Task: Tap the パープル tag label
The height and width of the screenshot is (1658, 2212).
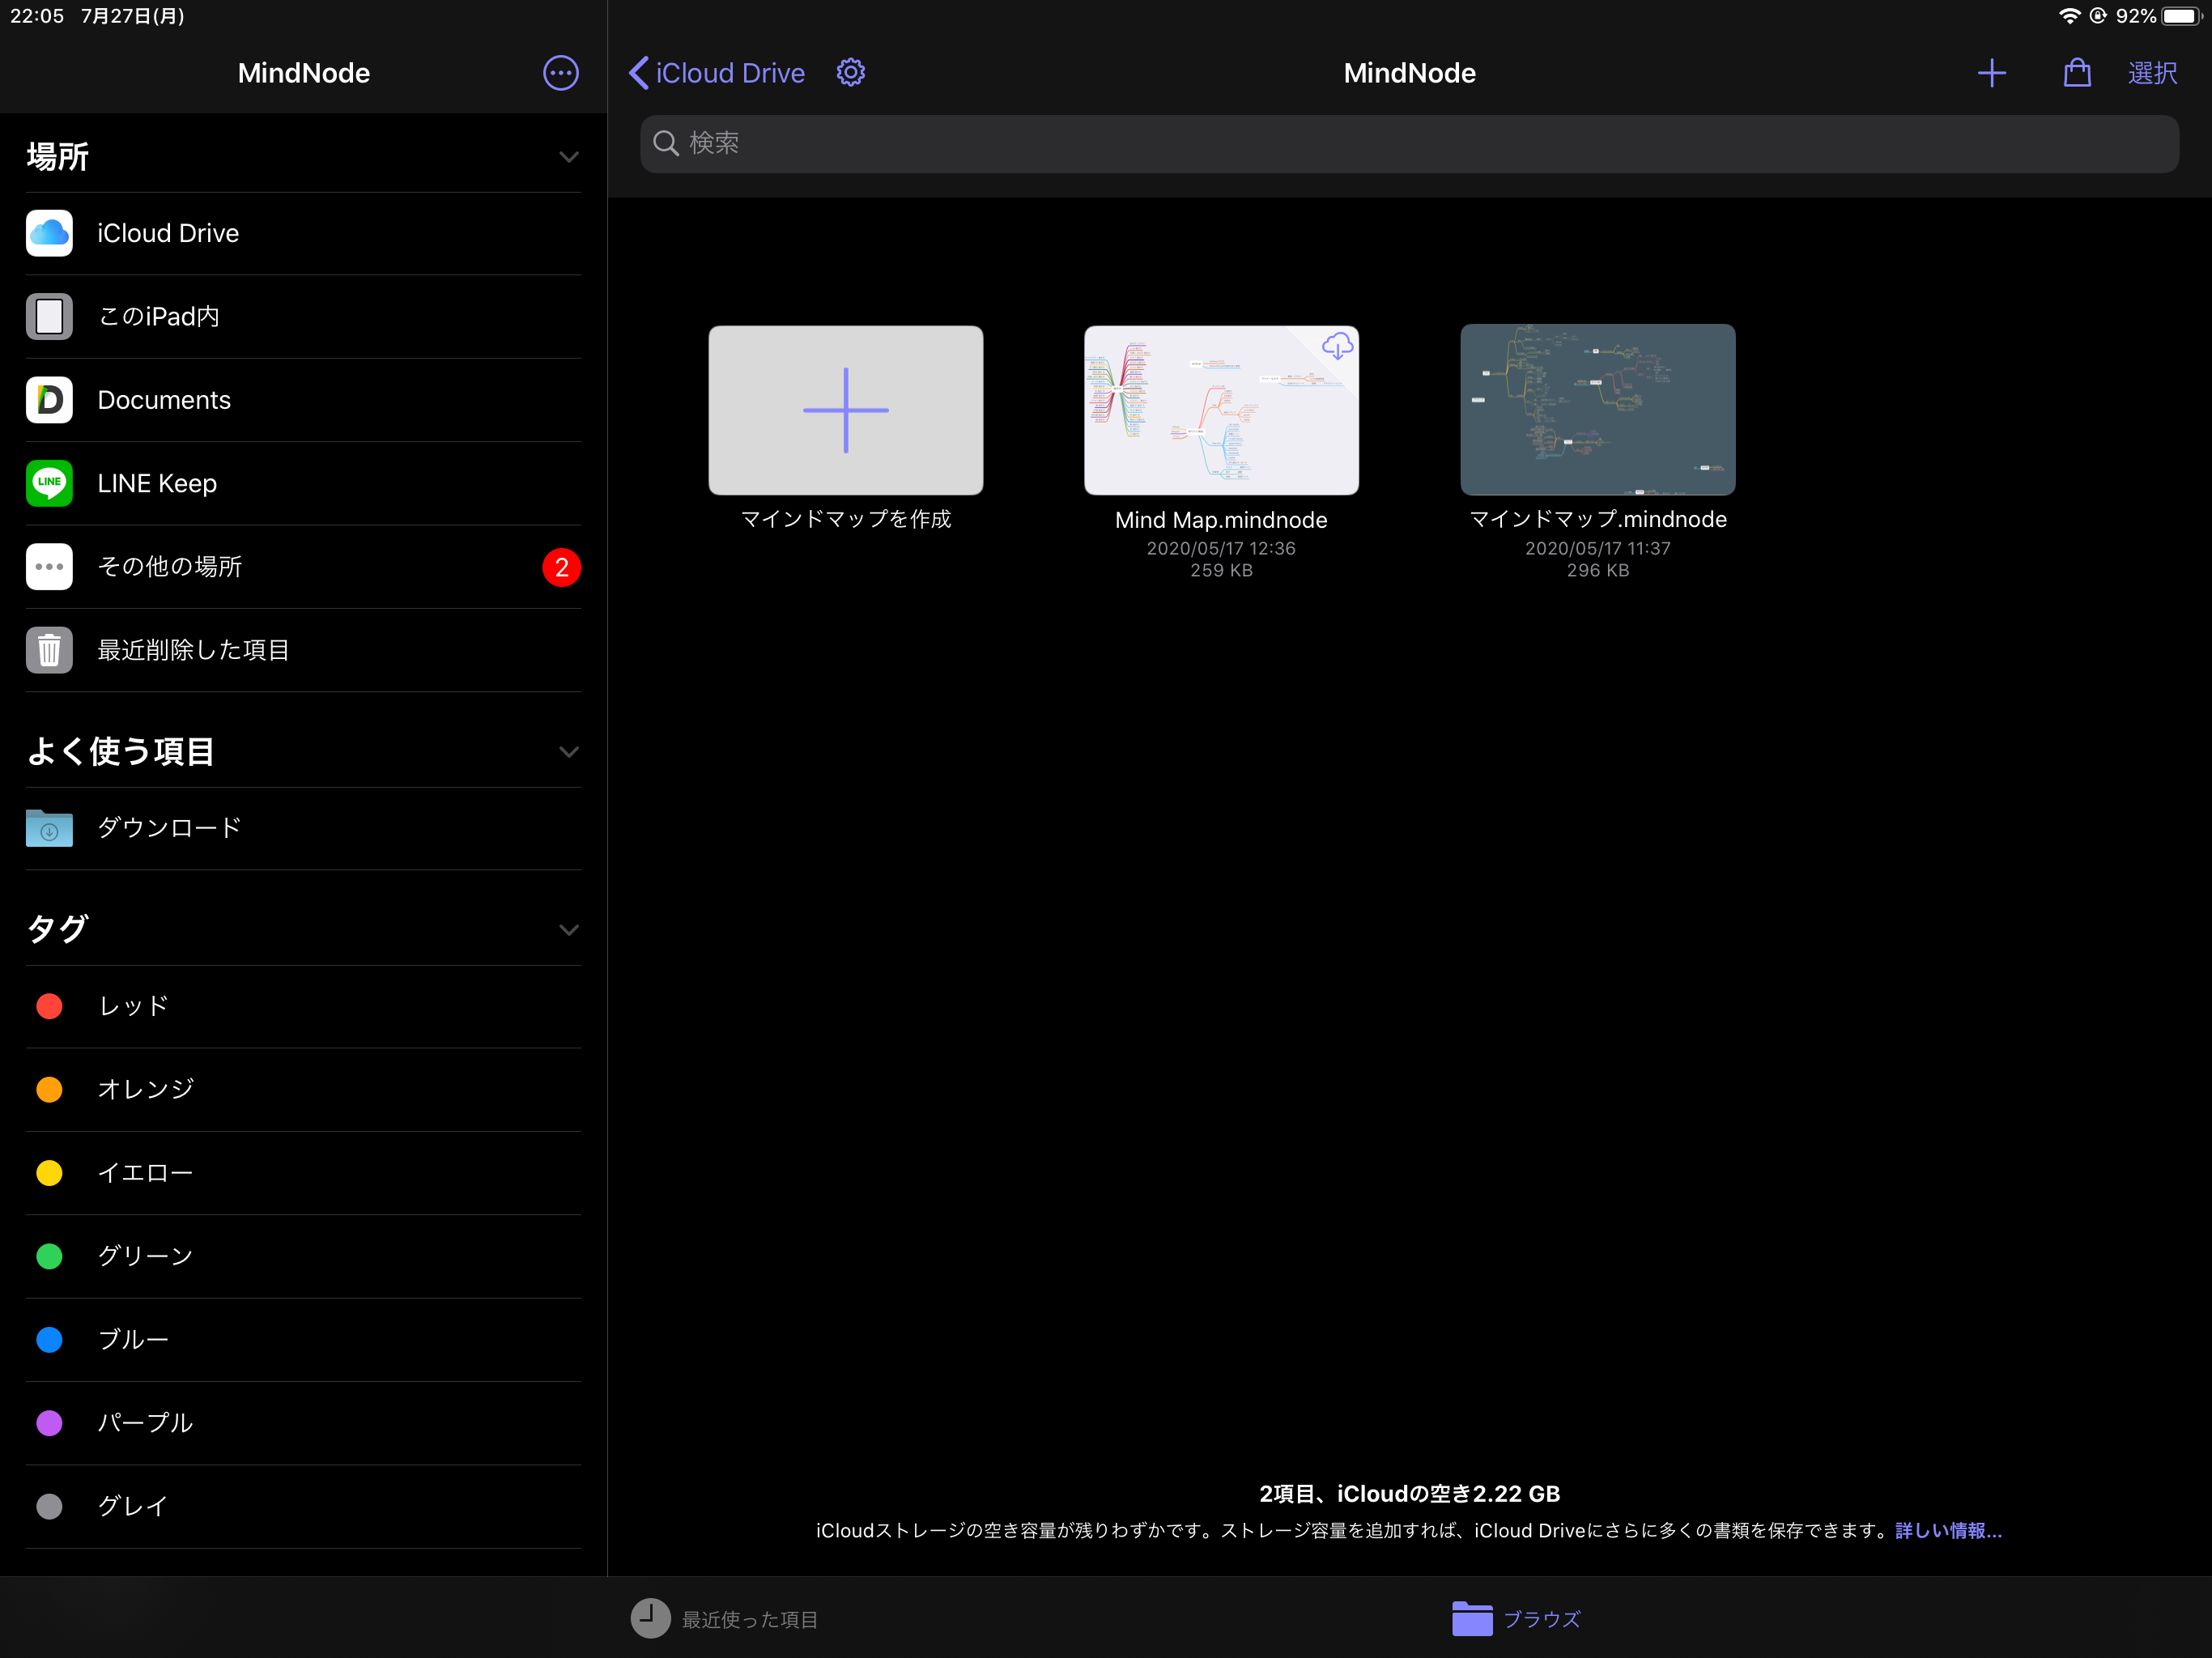Action: point(146,1423)
